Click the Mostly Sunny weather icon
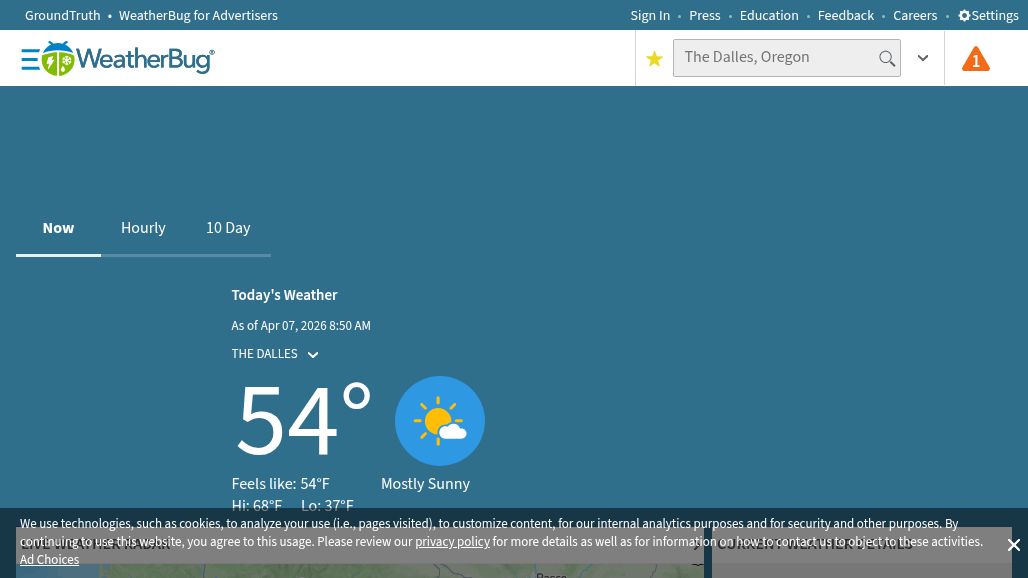This screenshot has height=578, width=1028. click(x=439, y=421)
